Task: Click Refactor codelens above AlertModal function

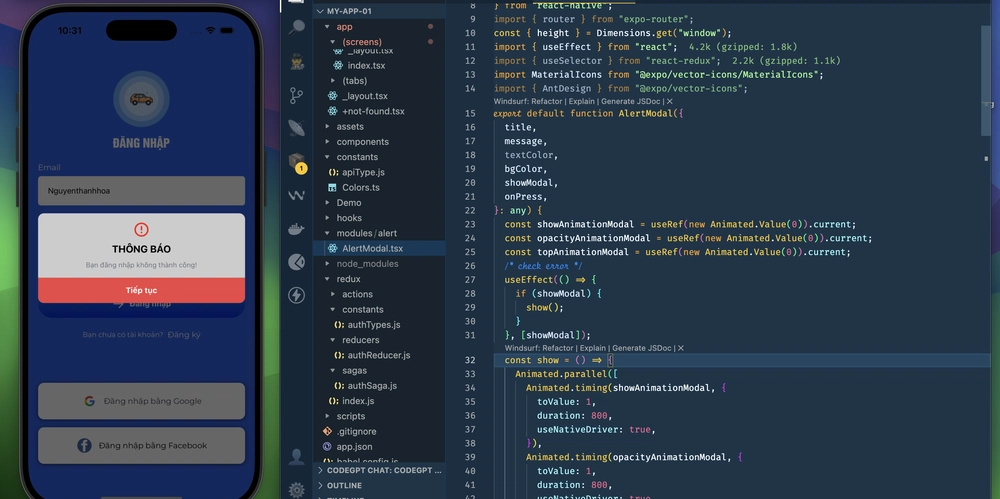Action: [x=547, y=101]
